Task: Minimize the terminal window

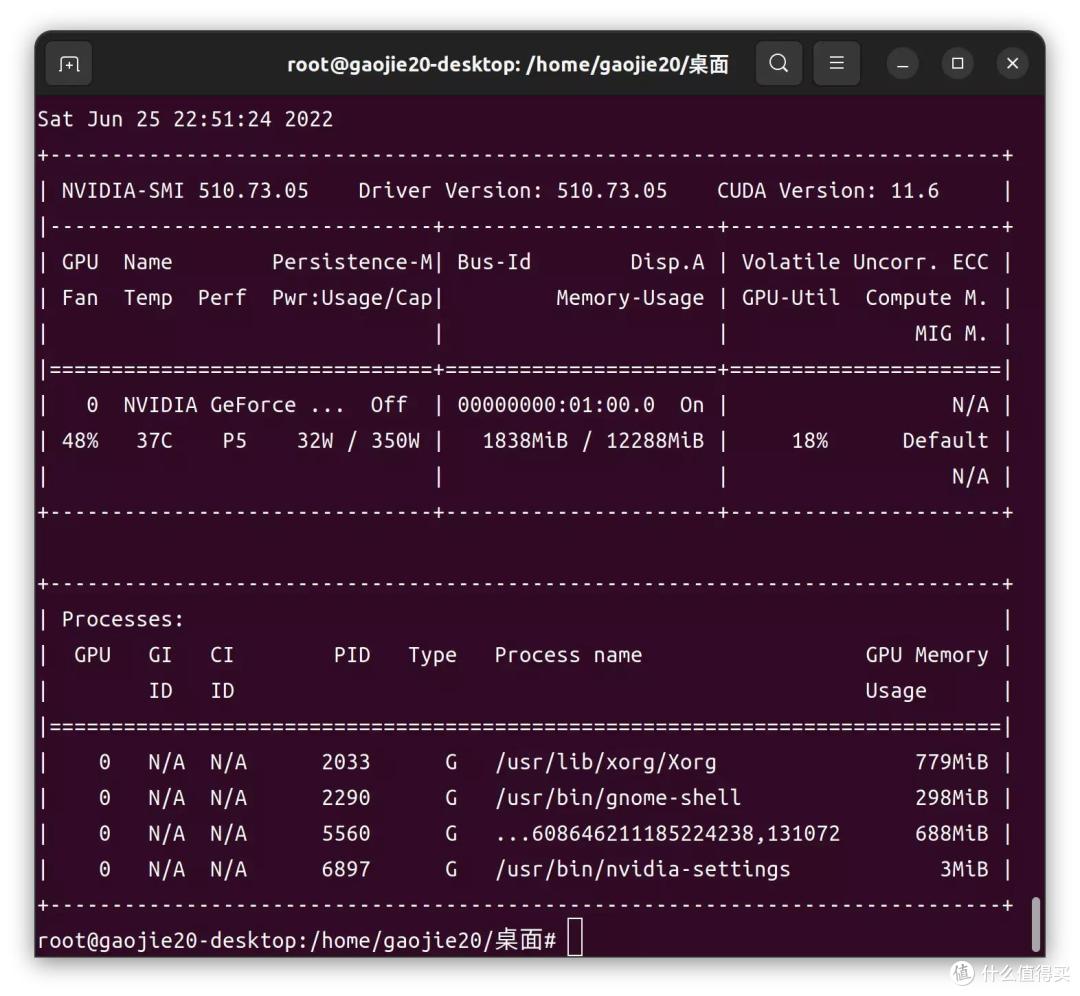Action: 903,64
